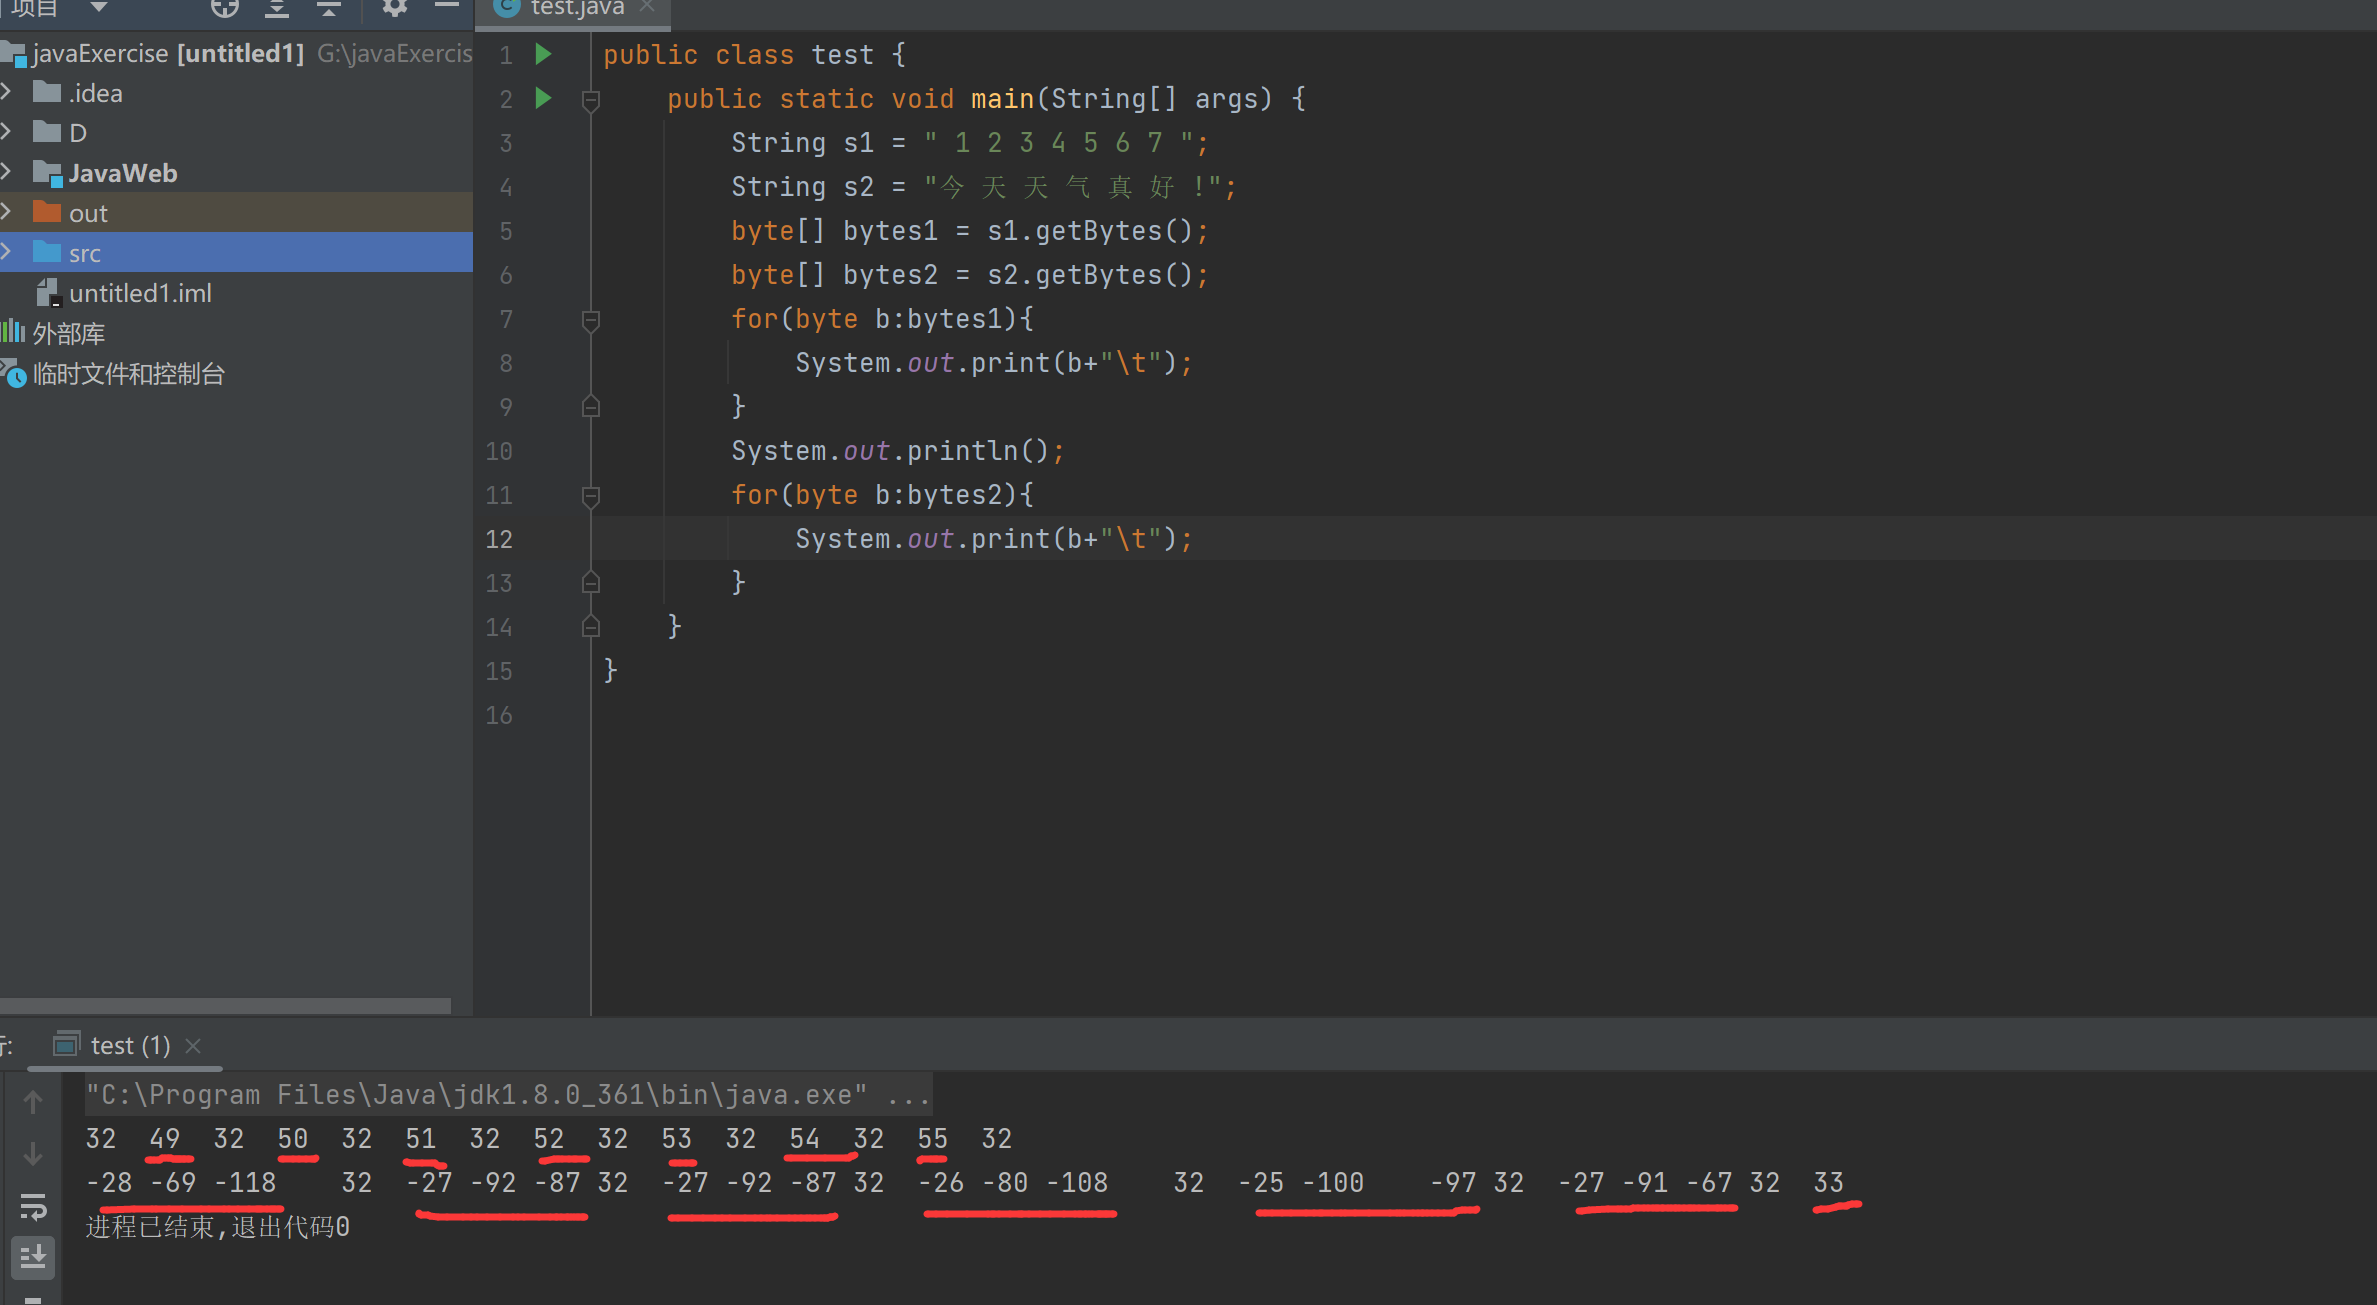Select the JavaWeb module
This screenshot has height=1305, width=2377.
click(x=236, y=173)
